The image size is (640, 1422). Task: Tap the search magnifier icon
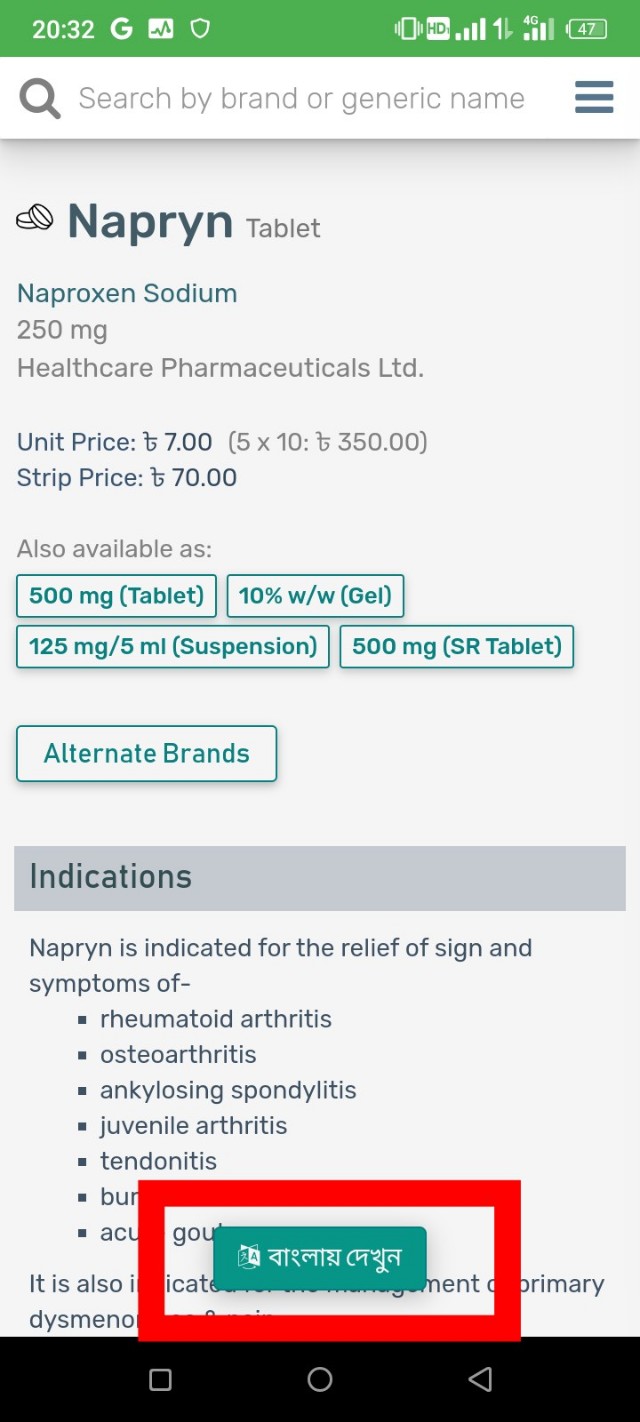40,99
